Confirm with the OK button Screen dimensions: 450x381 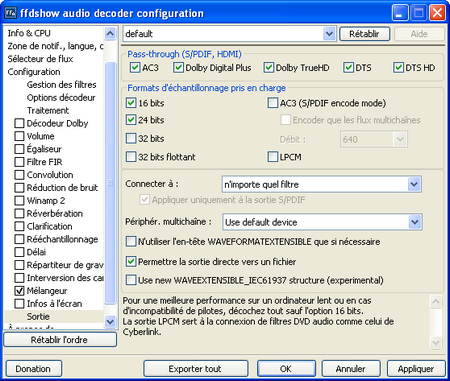click(x=286, y=369)
